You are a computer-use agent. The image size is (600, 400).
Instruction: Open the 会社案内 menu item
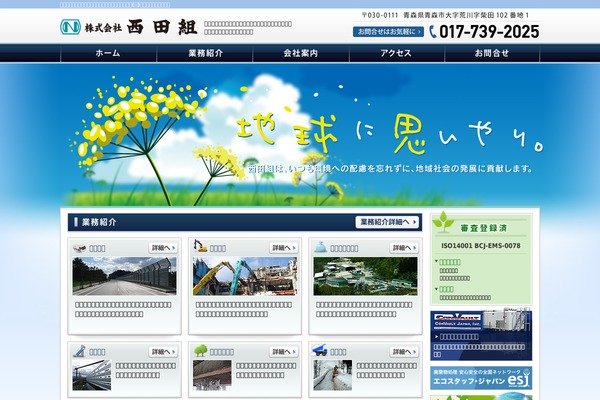coord(301,53)
